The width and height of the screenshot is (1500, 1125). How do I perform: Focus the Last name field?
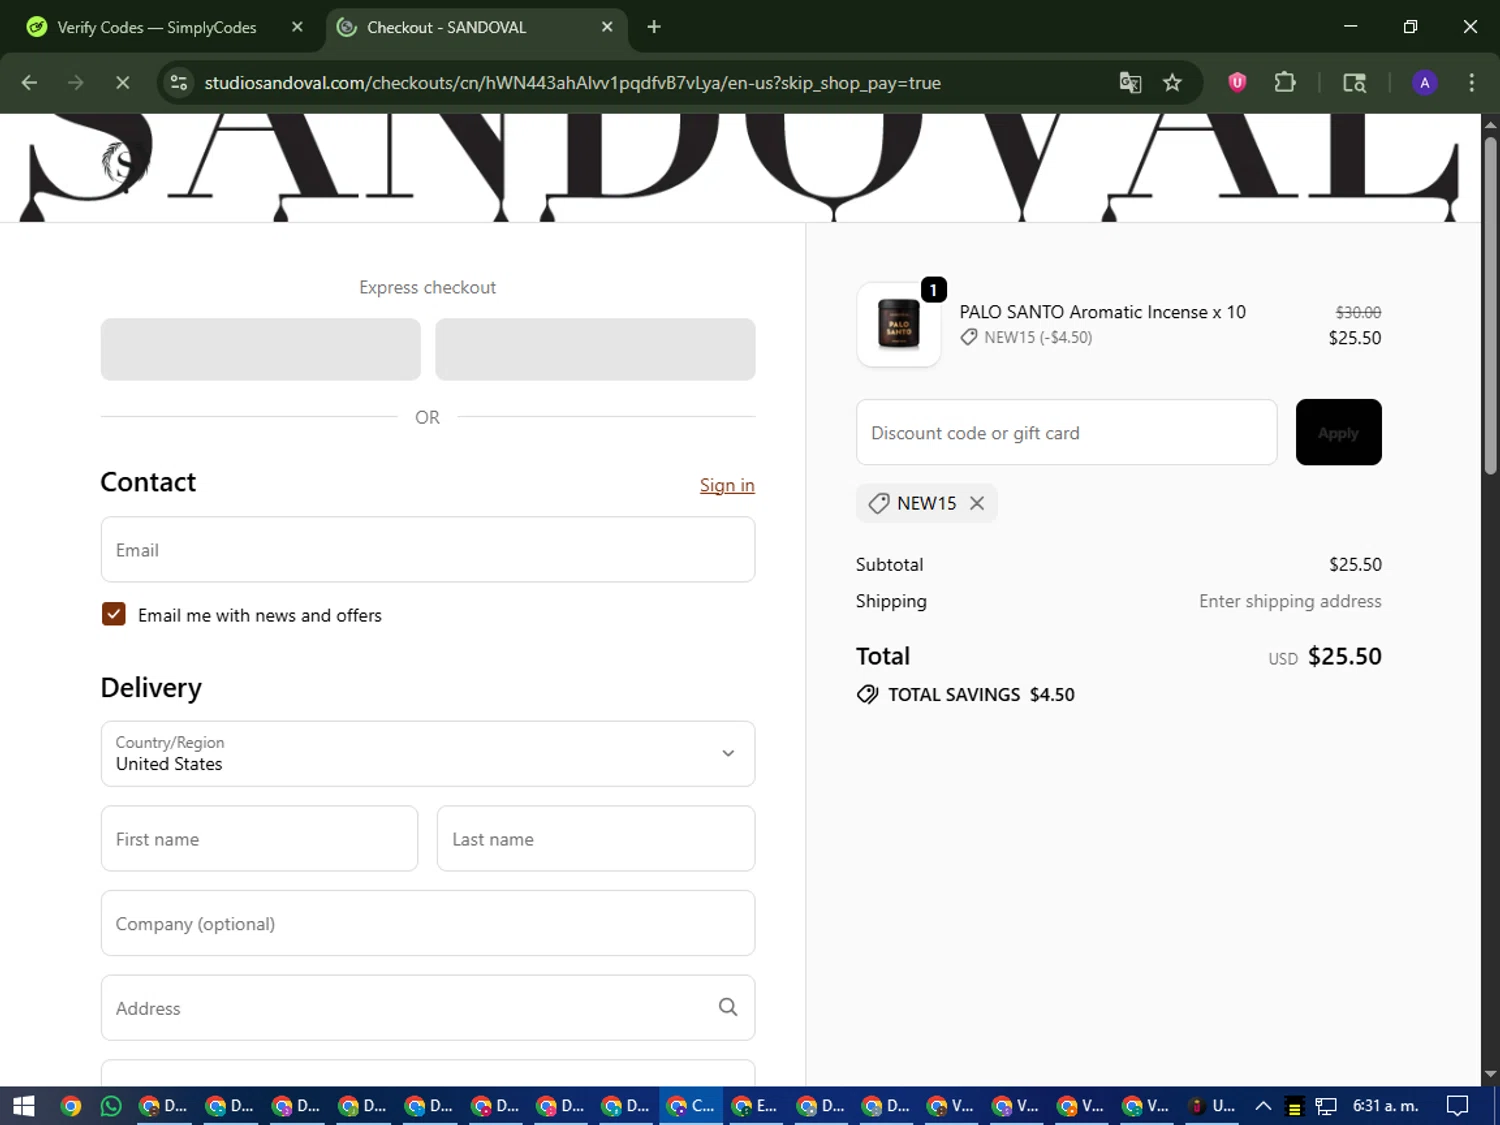pyautogui.click(x=596, y=839)
